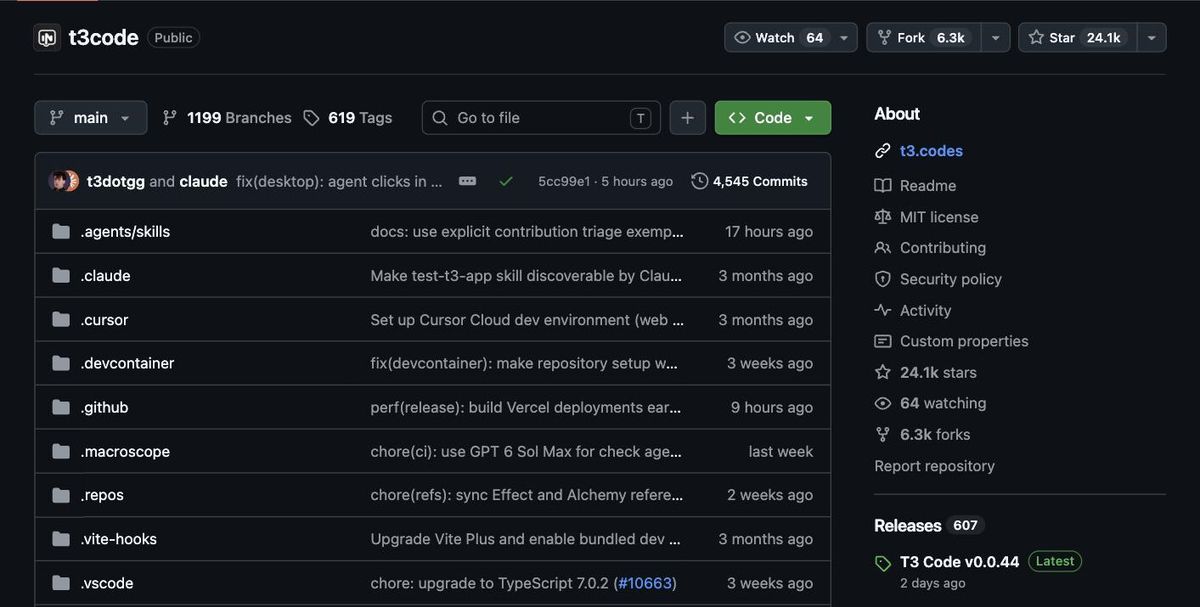Viewport: 1200px width, 607px height.
Task: Open the Fork options dropdown arrow
Action: pos(995,38)
